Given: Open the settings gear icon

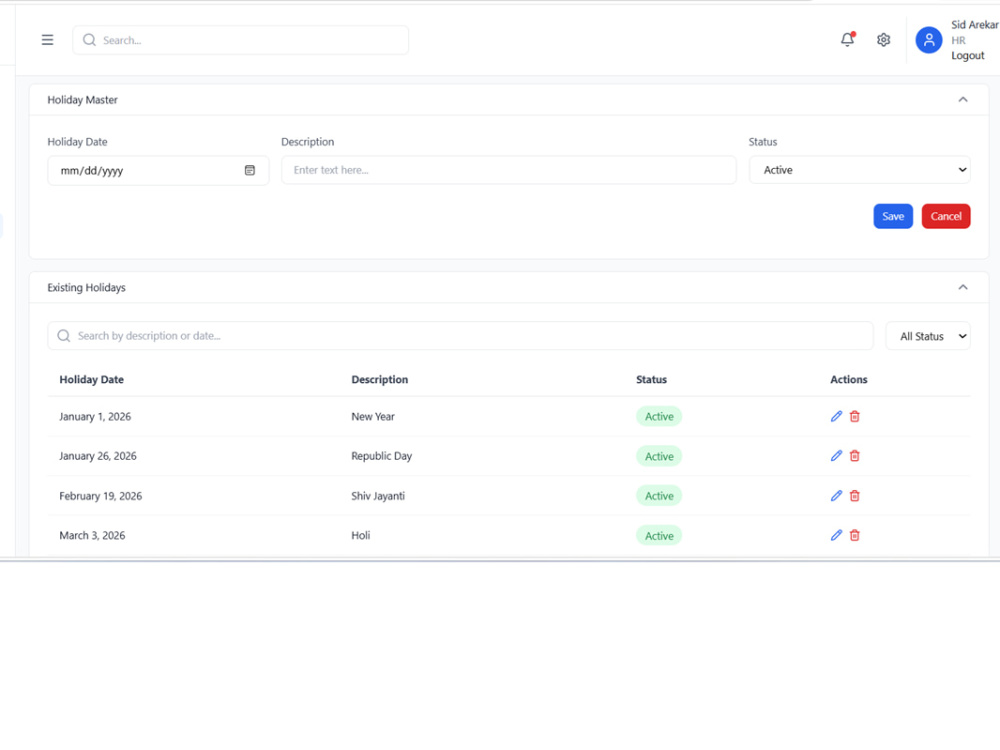Looking at the screenshot, I should (883, 40).
